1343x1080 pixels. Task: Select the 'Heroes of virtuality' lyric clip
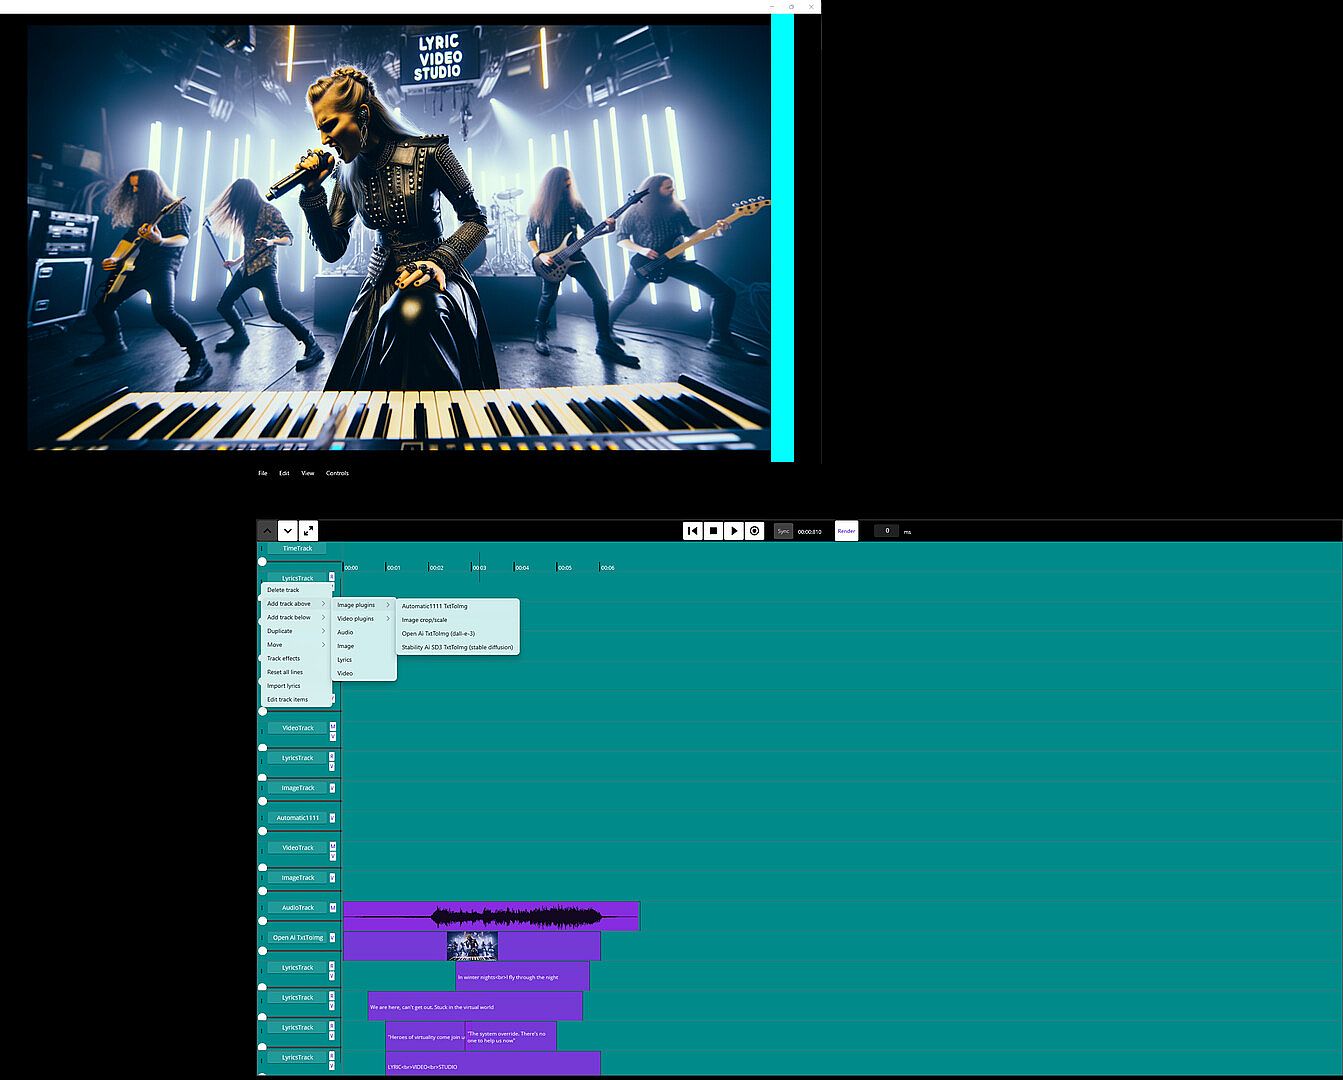tap(425, 1036)
